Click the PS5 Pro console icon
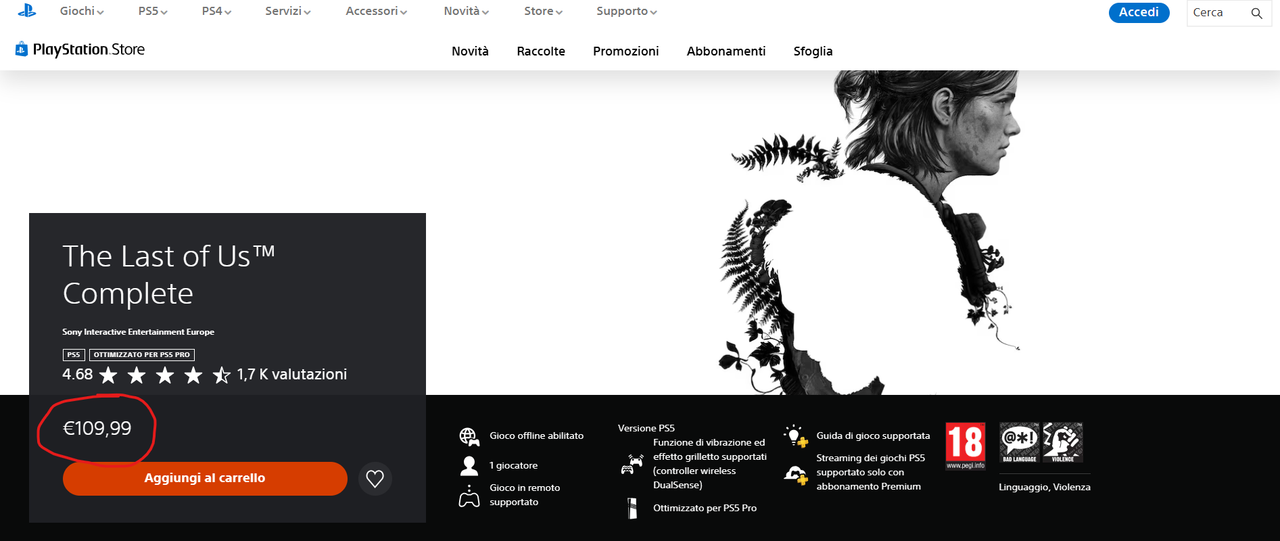The image size is (1280, 541). pyautogui.click(x=631, y=508)
